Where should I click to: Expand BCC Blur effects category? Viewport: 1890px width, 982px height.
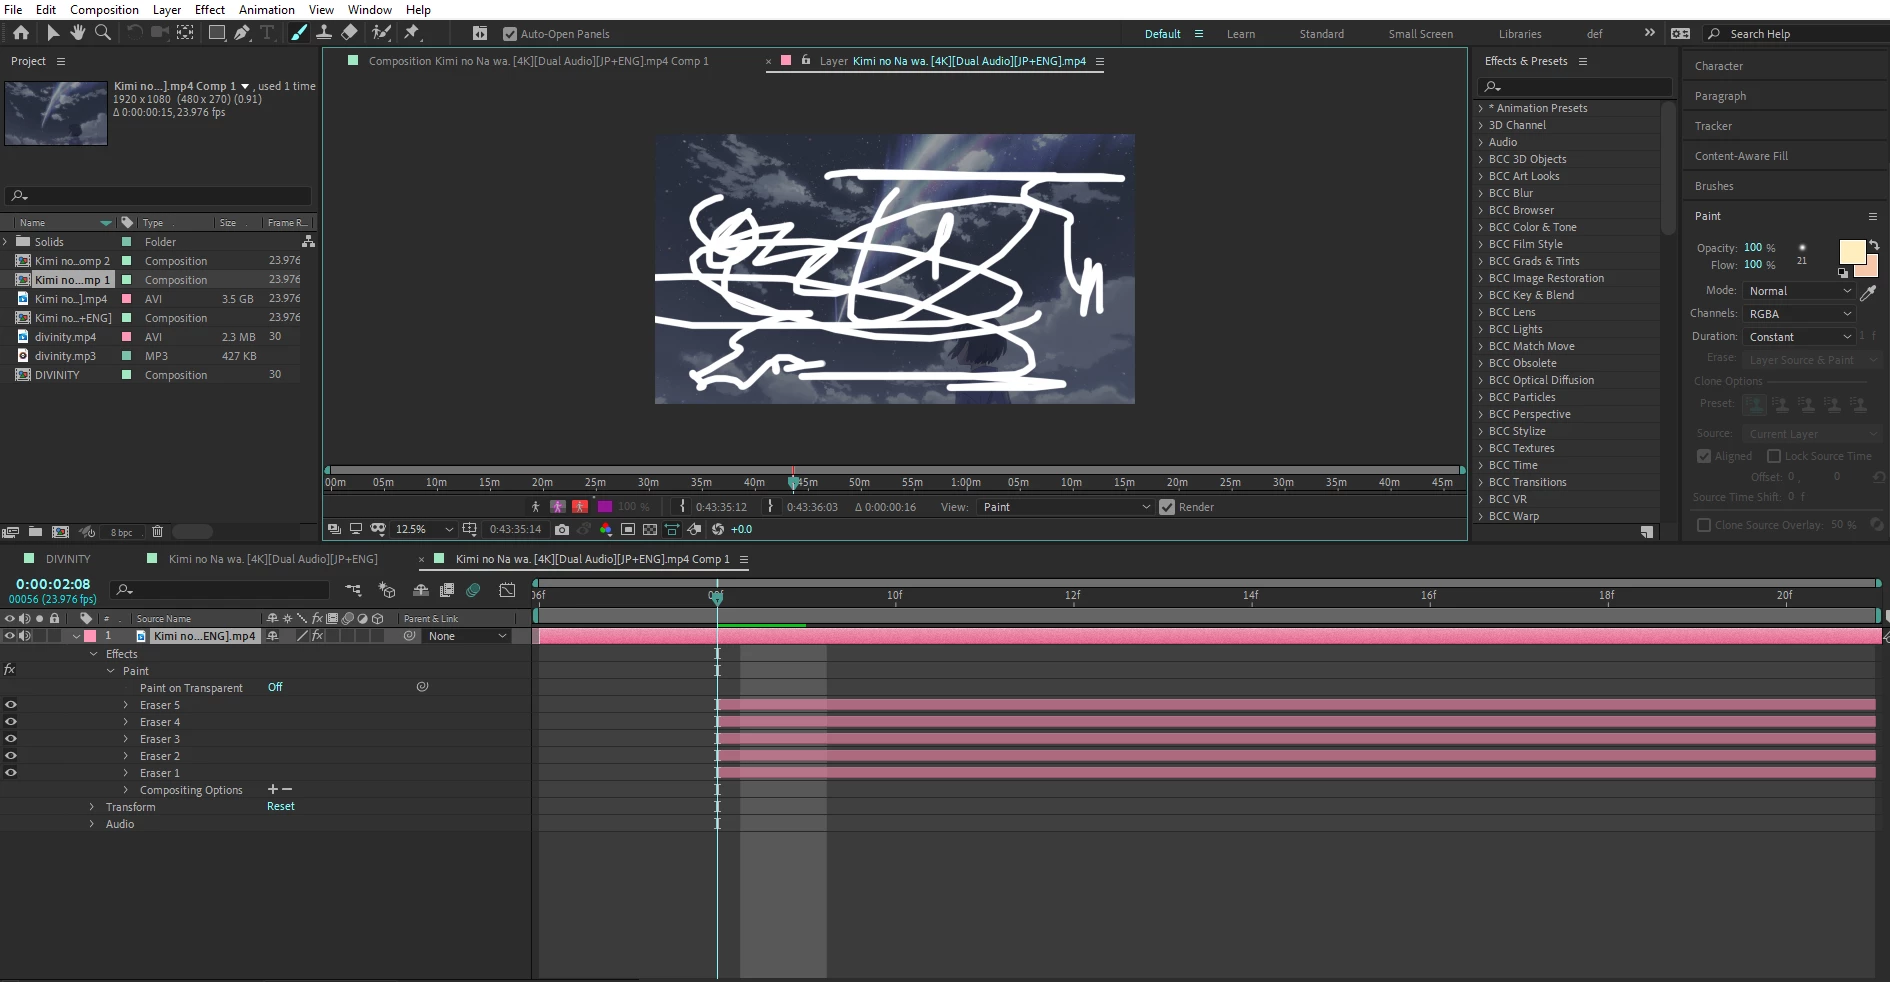click(x=1481, y=193)
